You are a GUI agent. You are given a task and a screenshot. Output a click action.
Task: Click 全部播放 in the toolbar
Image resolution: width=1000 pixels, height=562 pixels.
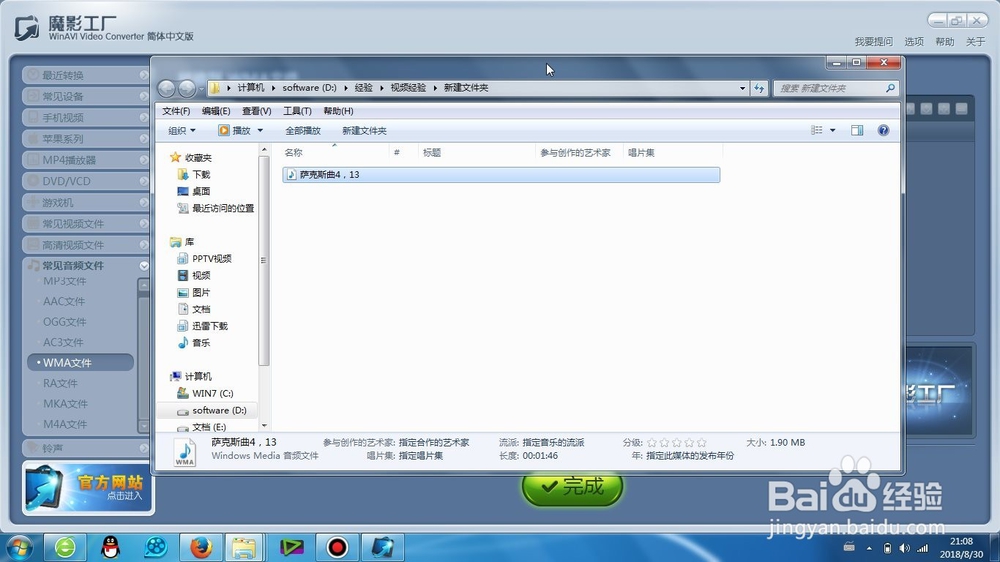[x=303, y=131]
